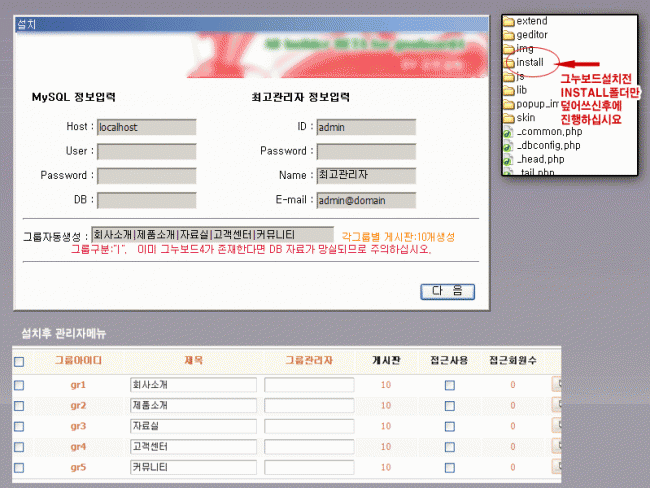Viewport: 650px width, 488px height.
Task: Click the _head.php file icon
Action: [x=508, y=159]
